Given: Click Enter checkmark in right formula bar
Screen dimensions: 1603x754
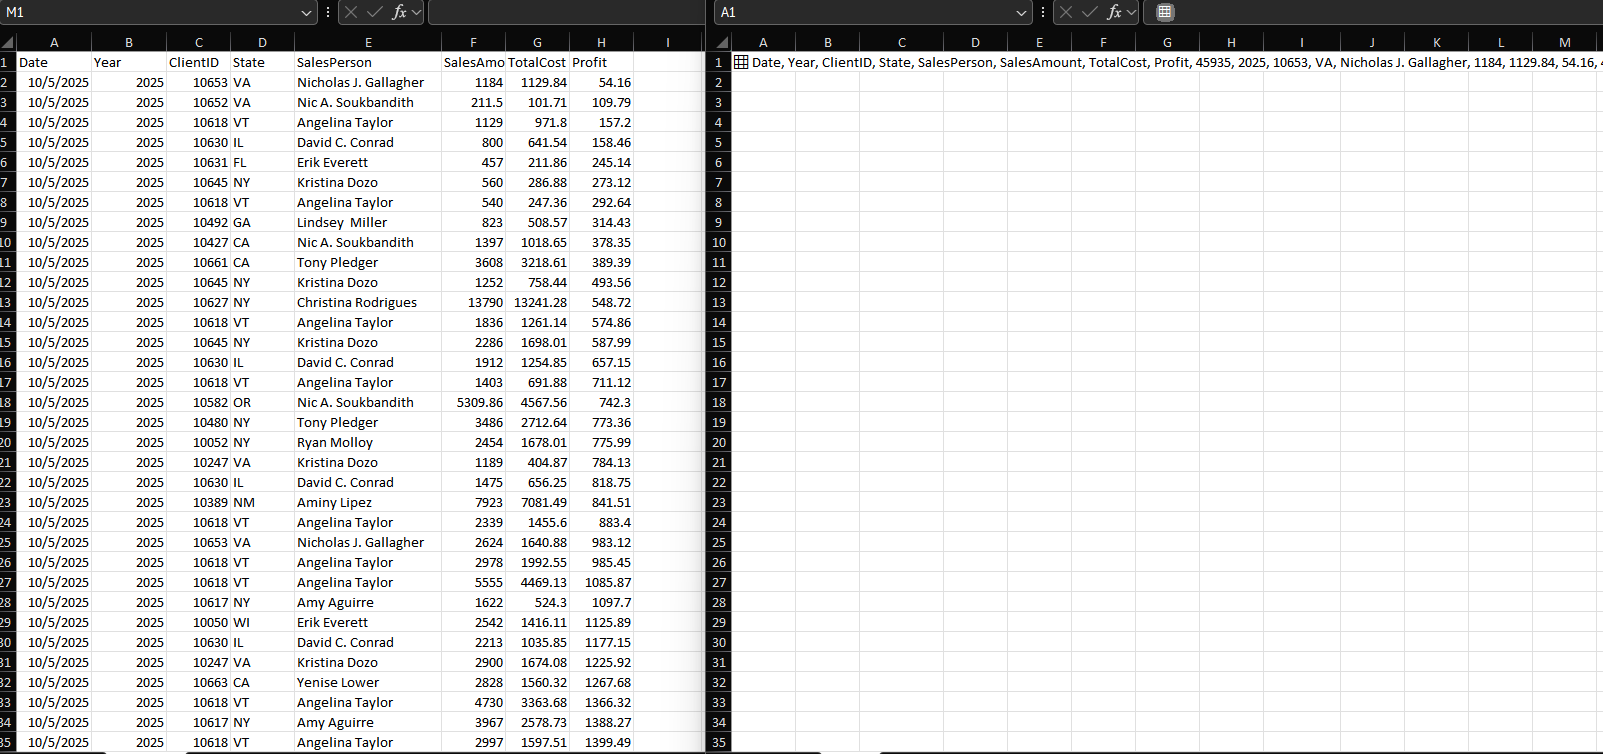Looking at the screenshot, I should pyautogui.click(x=1090, y=12).
